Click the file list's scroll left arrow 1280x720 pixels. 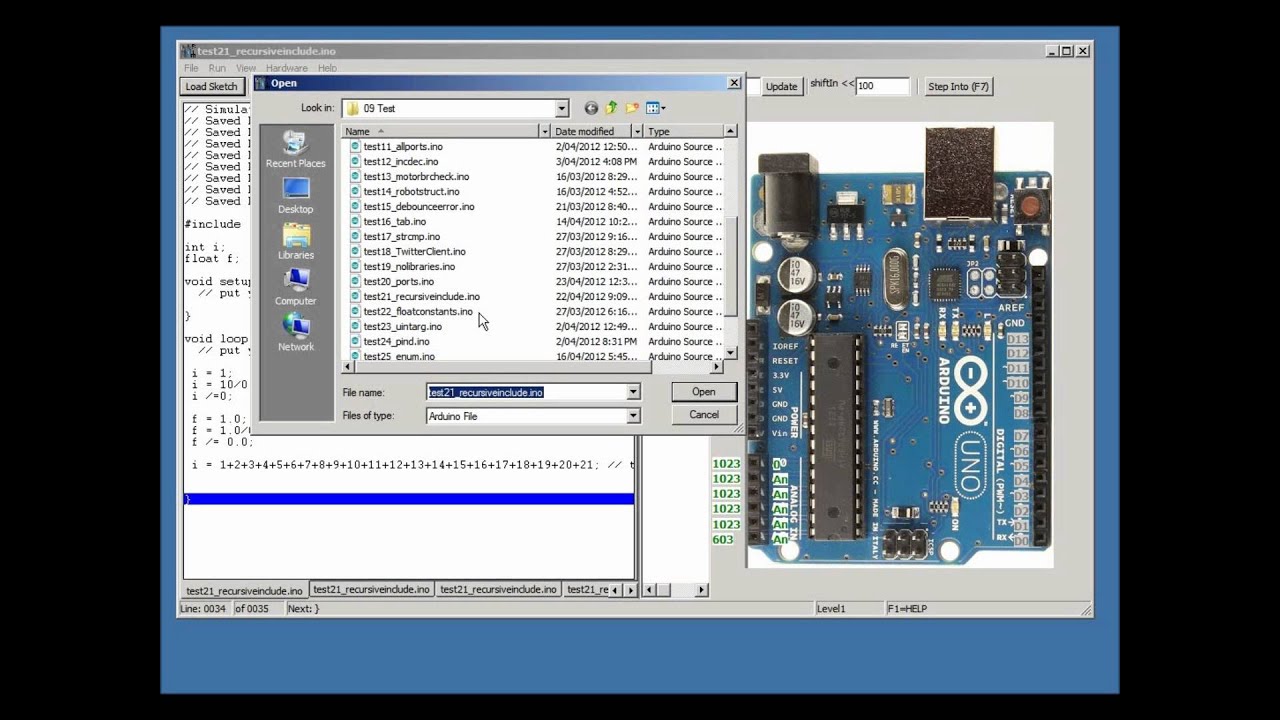coord(349,367)
